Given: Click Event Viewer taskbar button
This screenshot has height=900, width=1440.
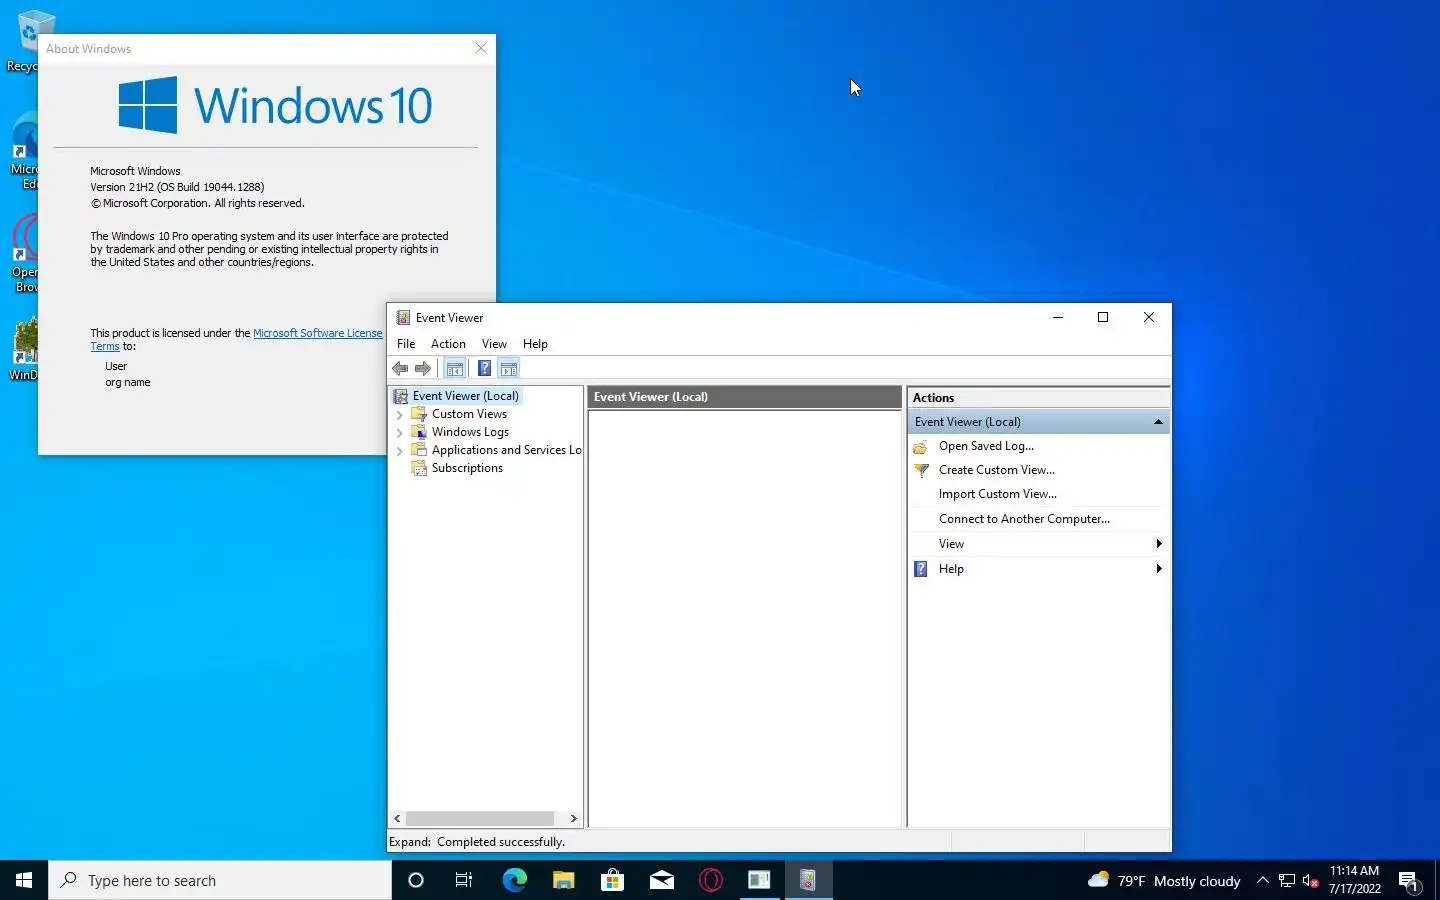Looking at the screenshot, I should (808, 880).
